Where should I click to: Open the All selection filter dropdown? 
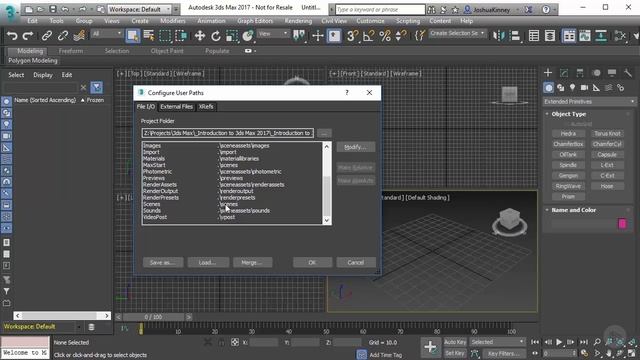coord(107,34)
